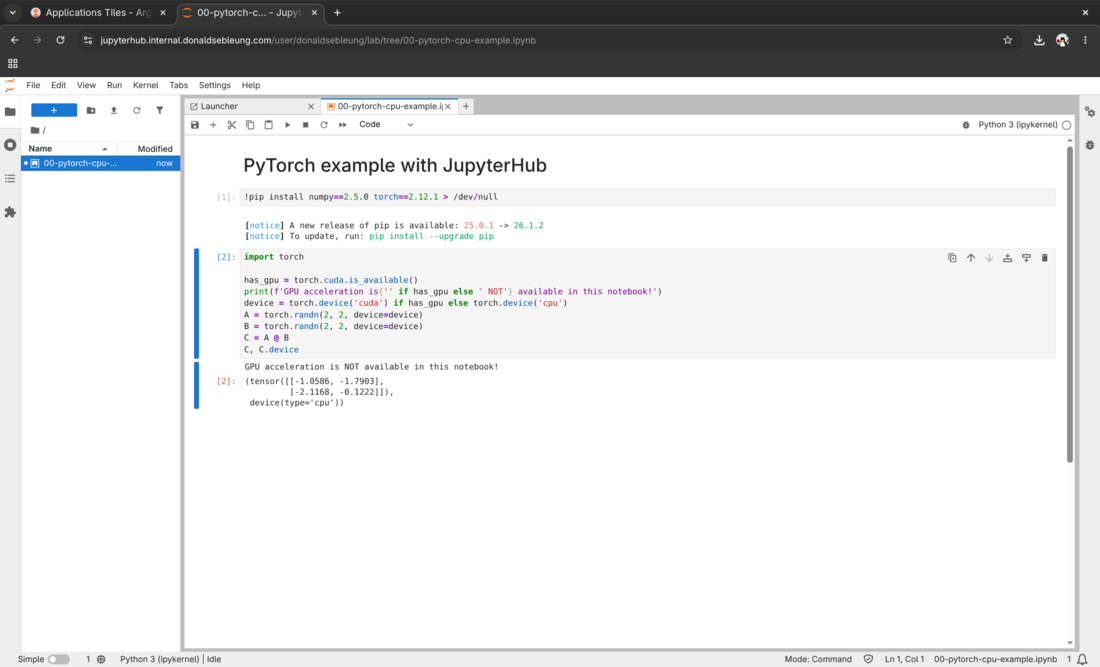Switch to Applications Tiles browser tab
Viewport: 1100px width, 667px height.
[98, 13]
